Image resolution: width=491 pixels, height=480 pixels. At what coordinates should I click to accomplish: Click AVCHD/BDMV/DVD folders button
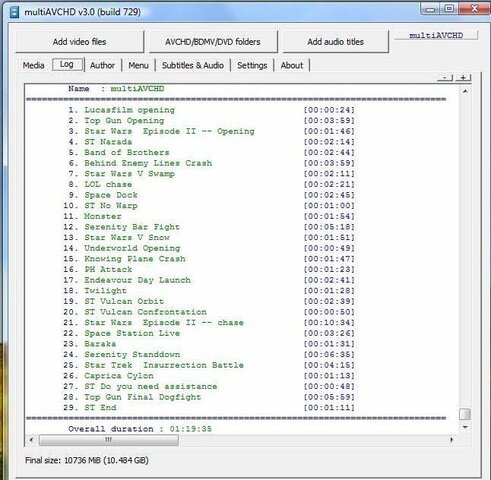213,42
